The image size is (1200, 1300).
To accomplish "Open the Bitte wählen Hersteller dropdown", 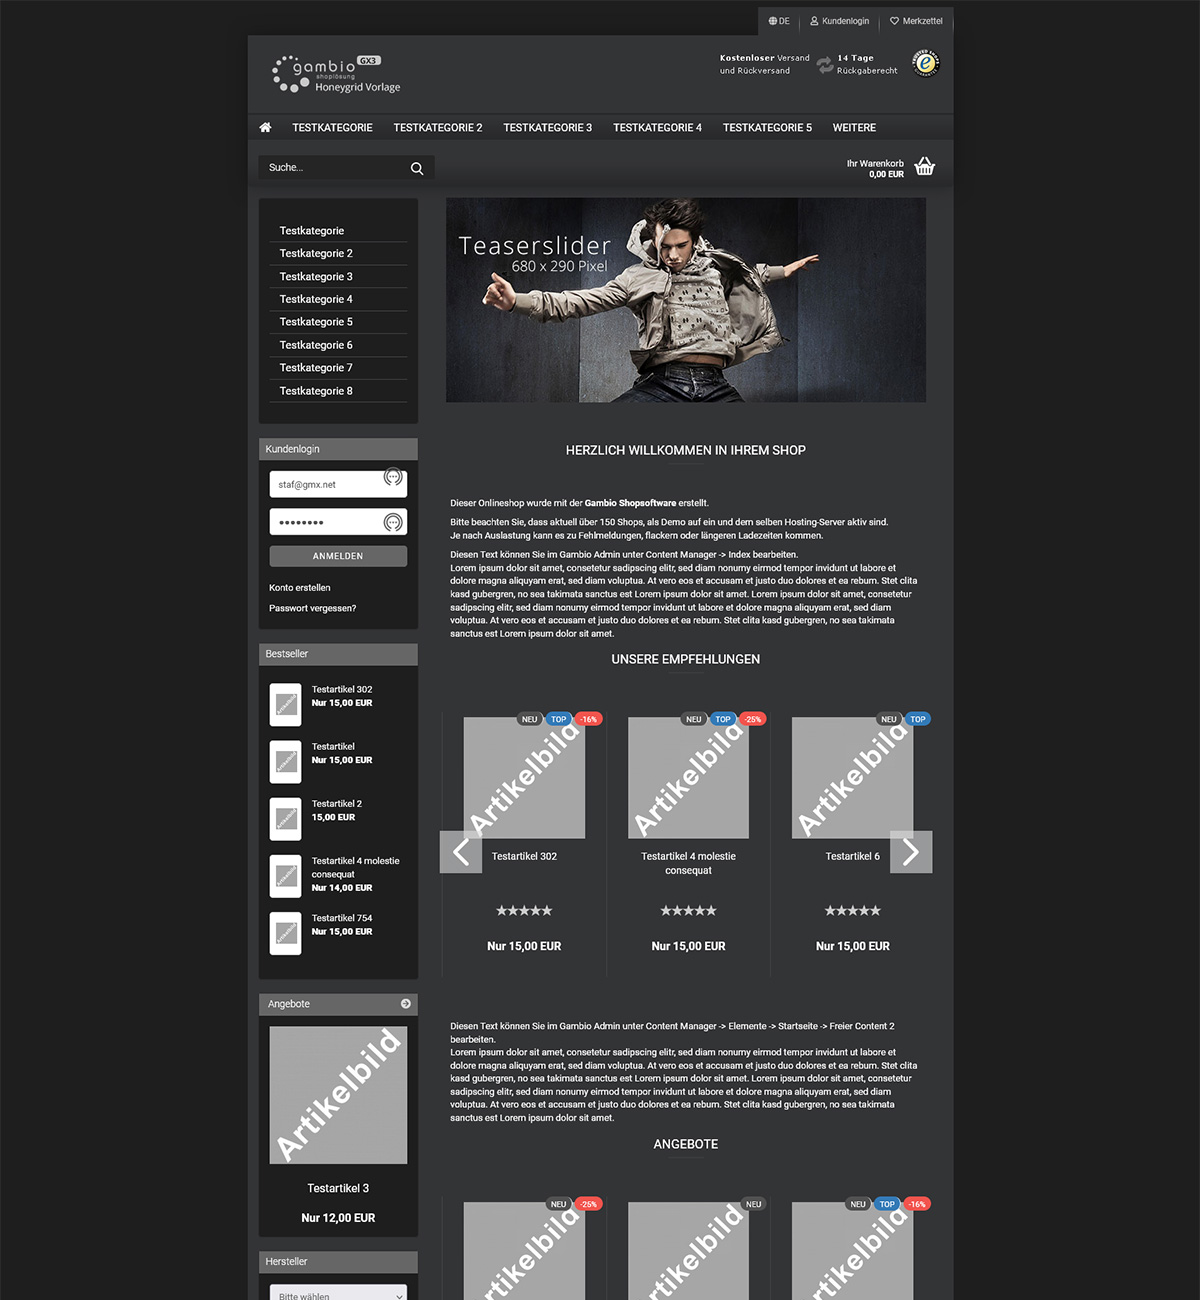I will [x=338, y=1293].
